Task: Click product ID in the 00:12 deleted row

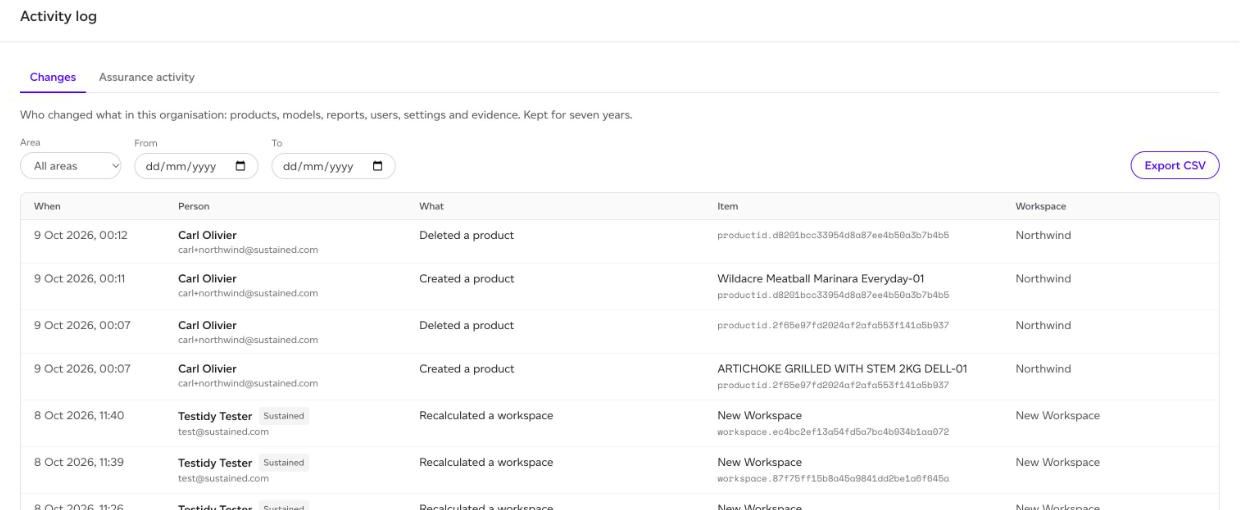Action: (x=833, y=236)
